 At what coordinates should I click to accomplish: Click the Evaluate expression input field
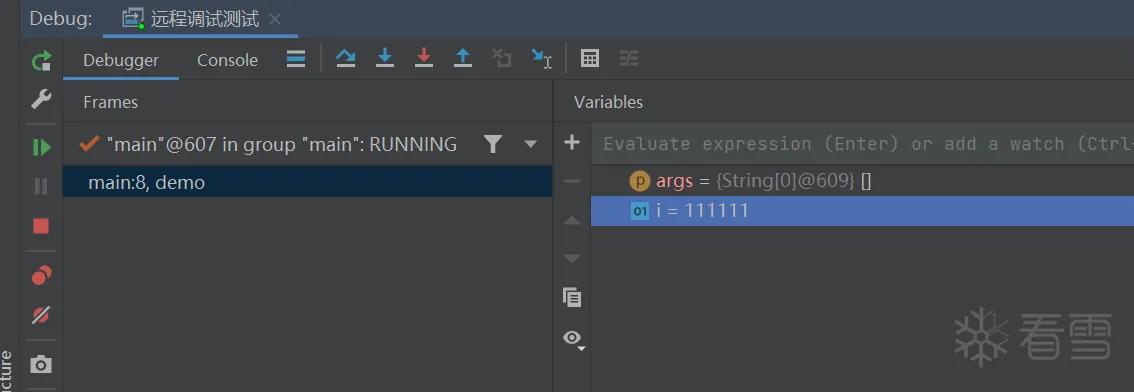[x=862, y=144]
